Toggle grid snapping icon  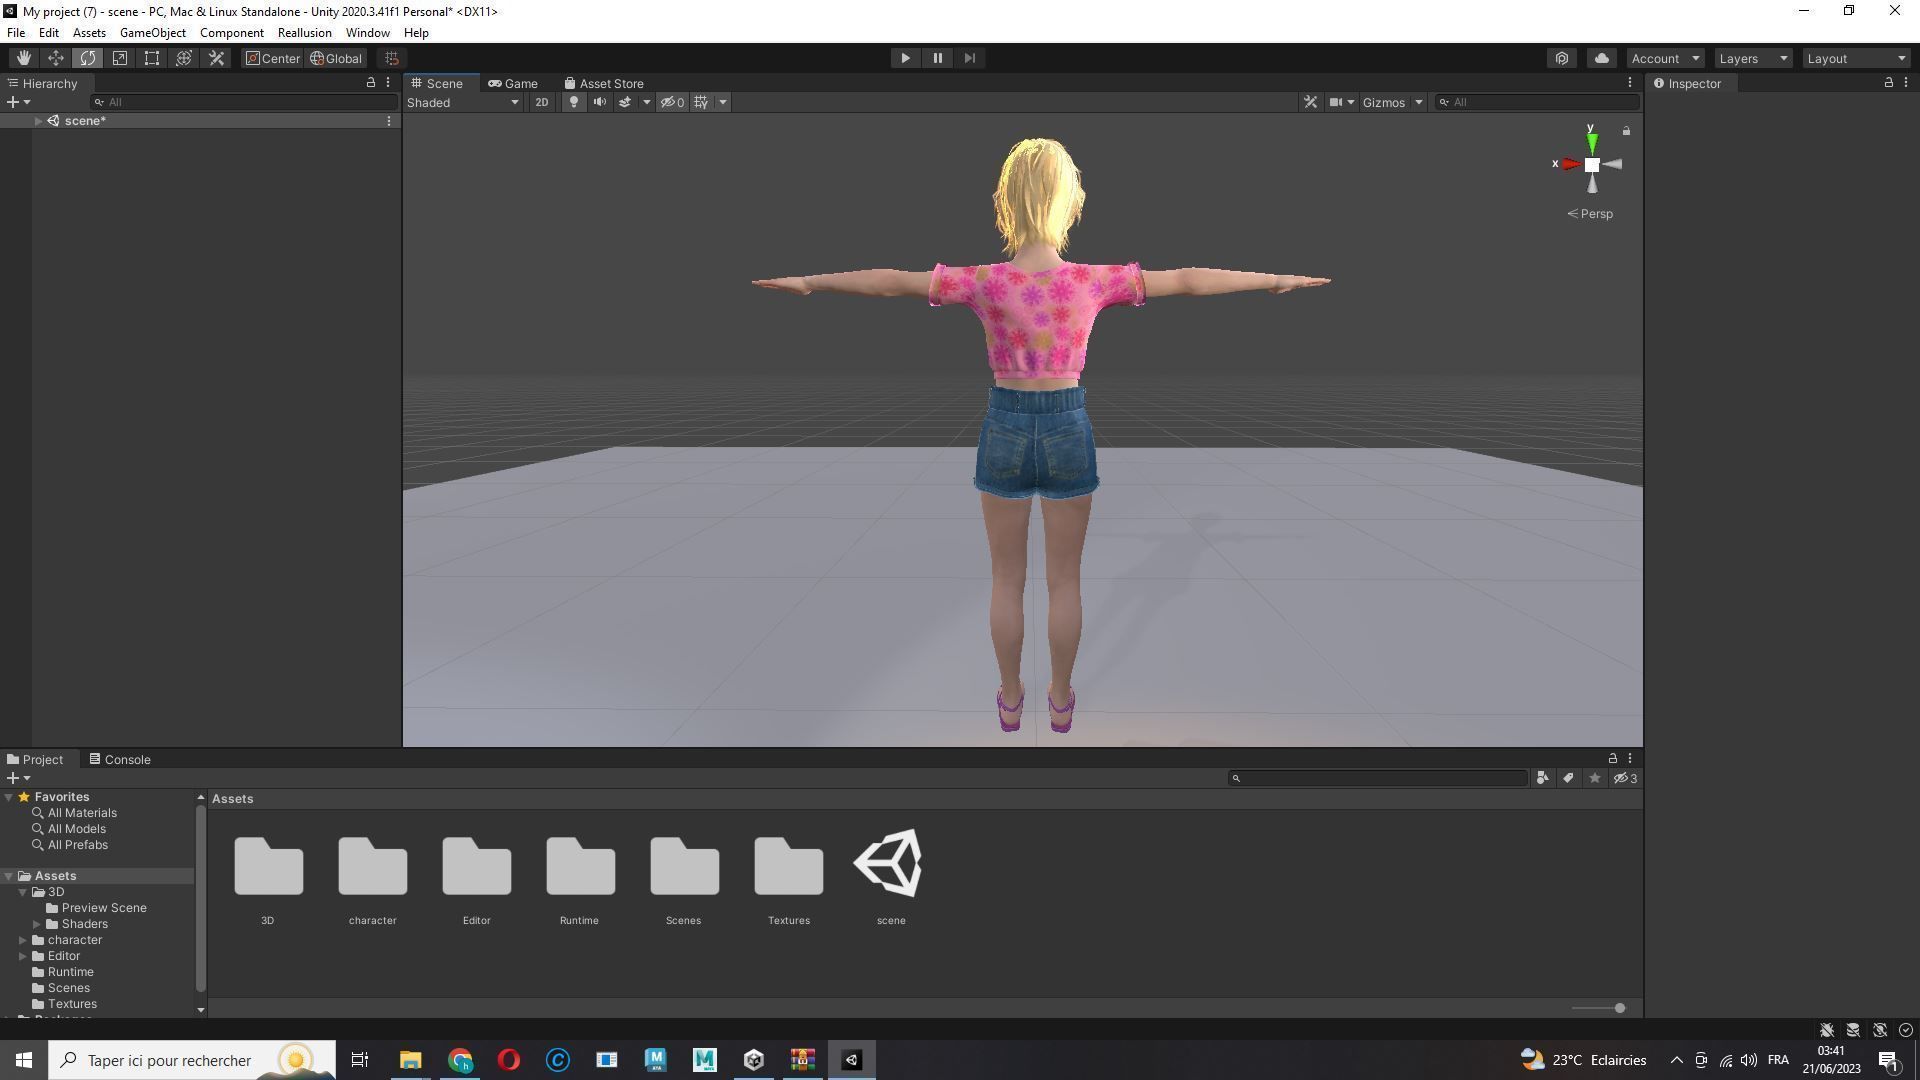pyautogui.click(x=392, y=58)
